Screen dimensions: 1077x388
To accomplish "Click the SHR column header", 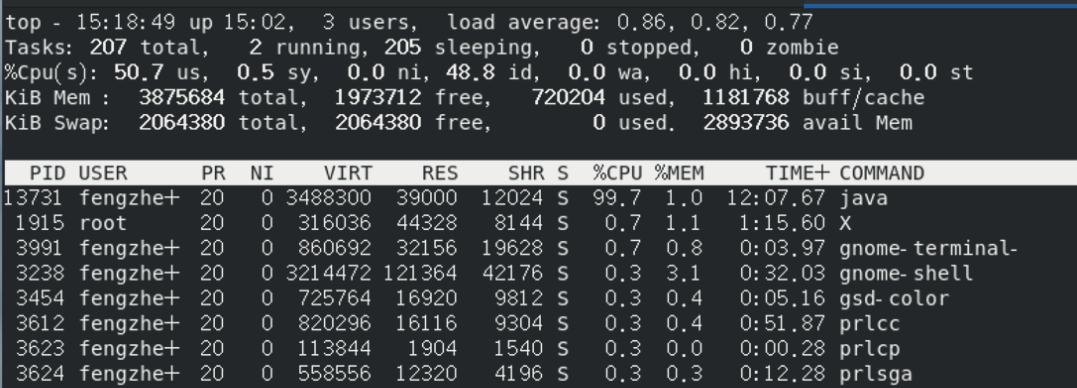I will pyautogui.click(x=526, y=173).
